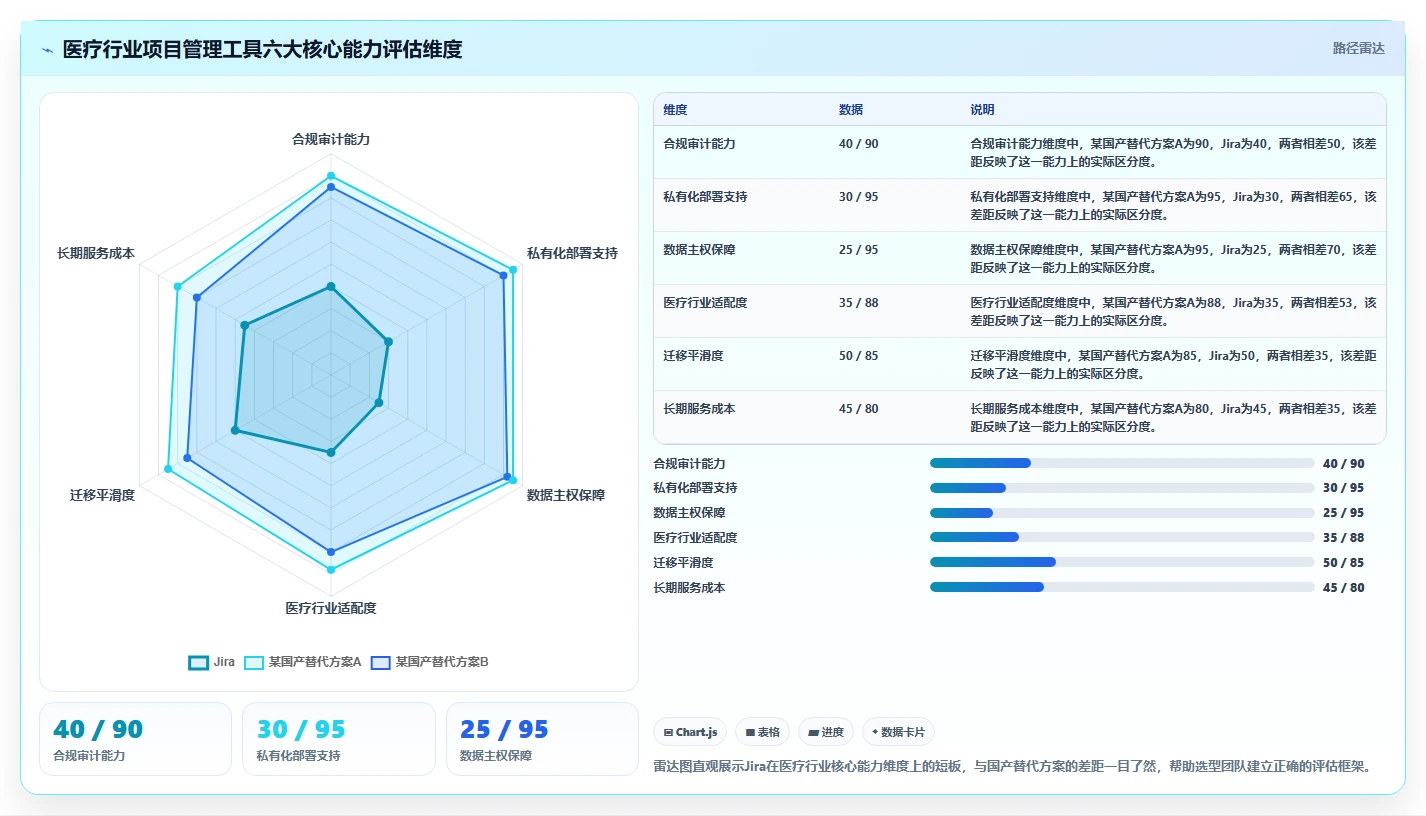1426x816 pixels.
Task: Click the 私有化部署支持 radar axis label
Action: click(572, 253)
